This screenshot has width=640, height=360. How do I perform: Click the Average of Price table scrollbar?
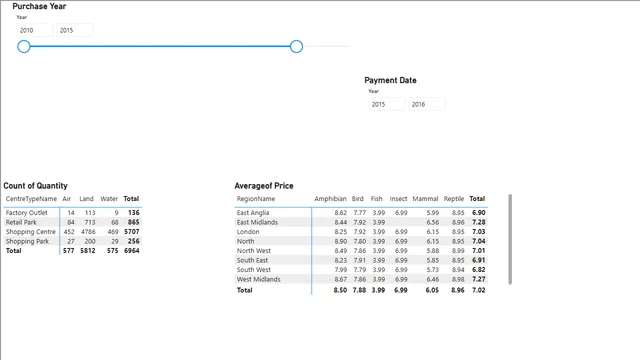[510, 239]
